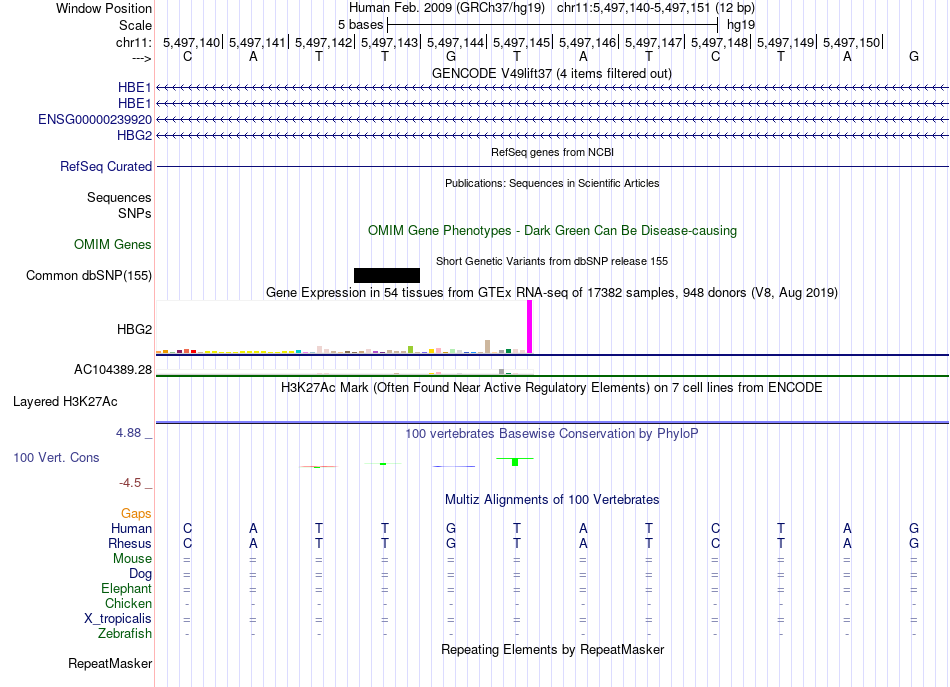Open 'Repeating Elements by RepeatMasker' title

tap(553, 649)
